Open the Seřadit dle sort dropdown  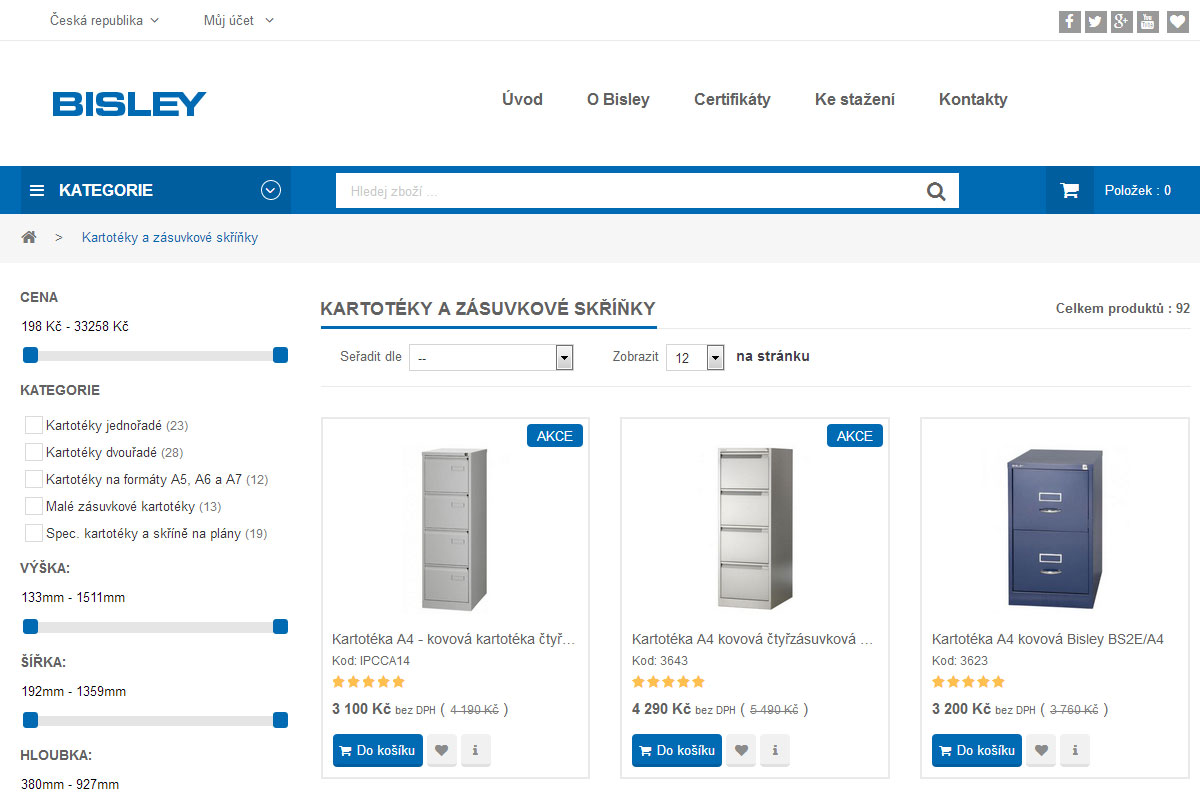[x=491, y=357]
